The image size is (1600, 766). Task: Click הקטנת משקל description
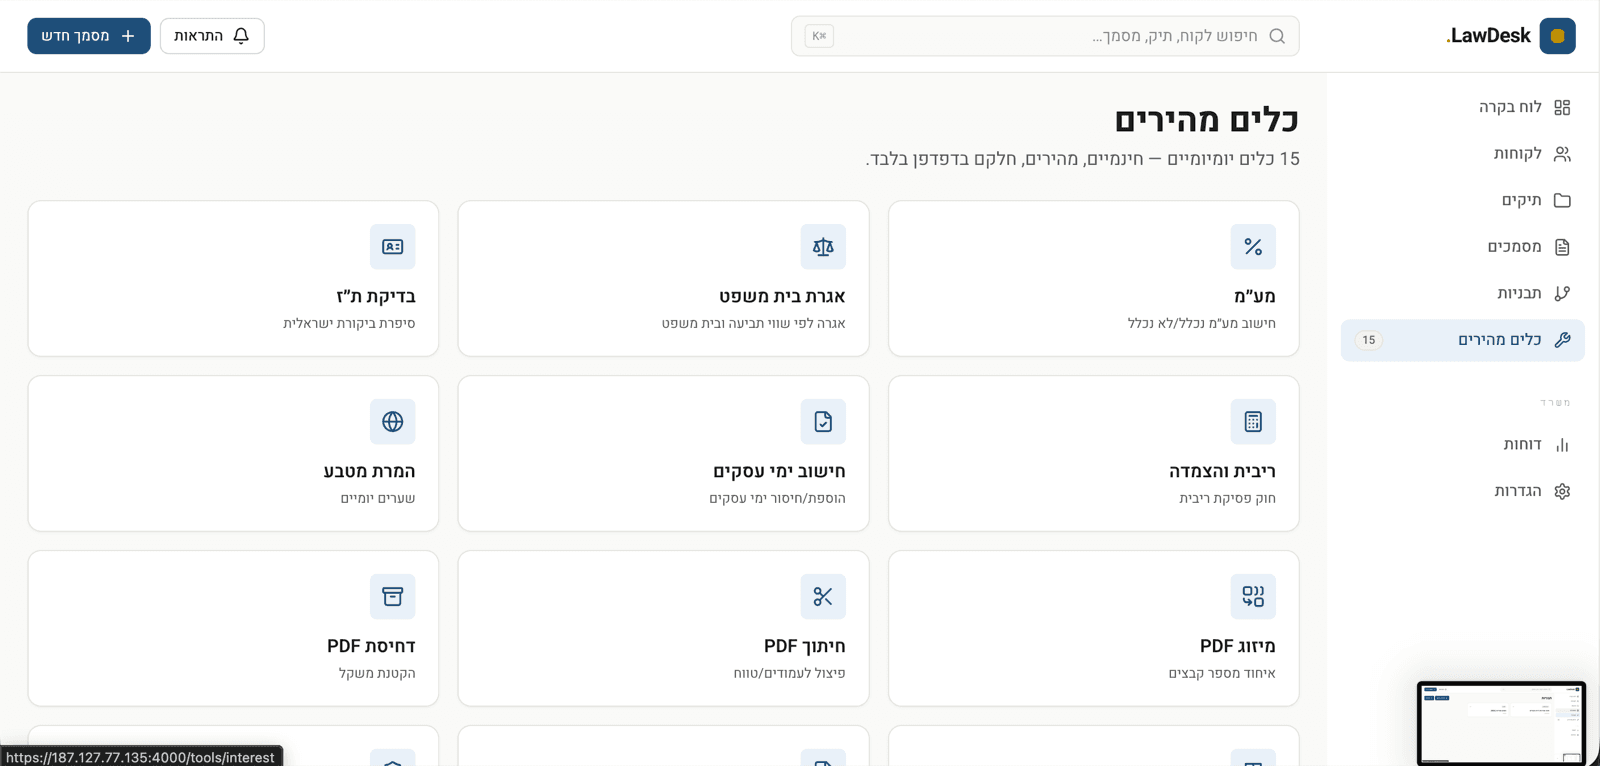pyautogui.click(x=377, y=673)
